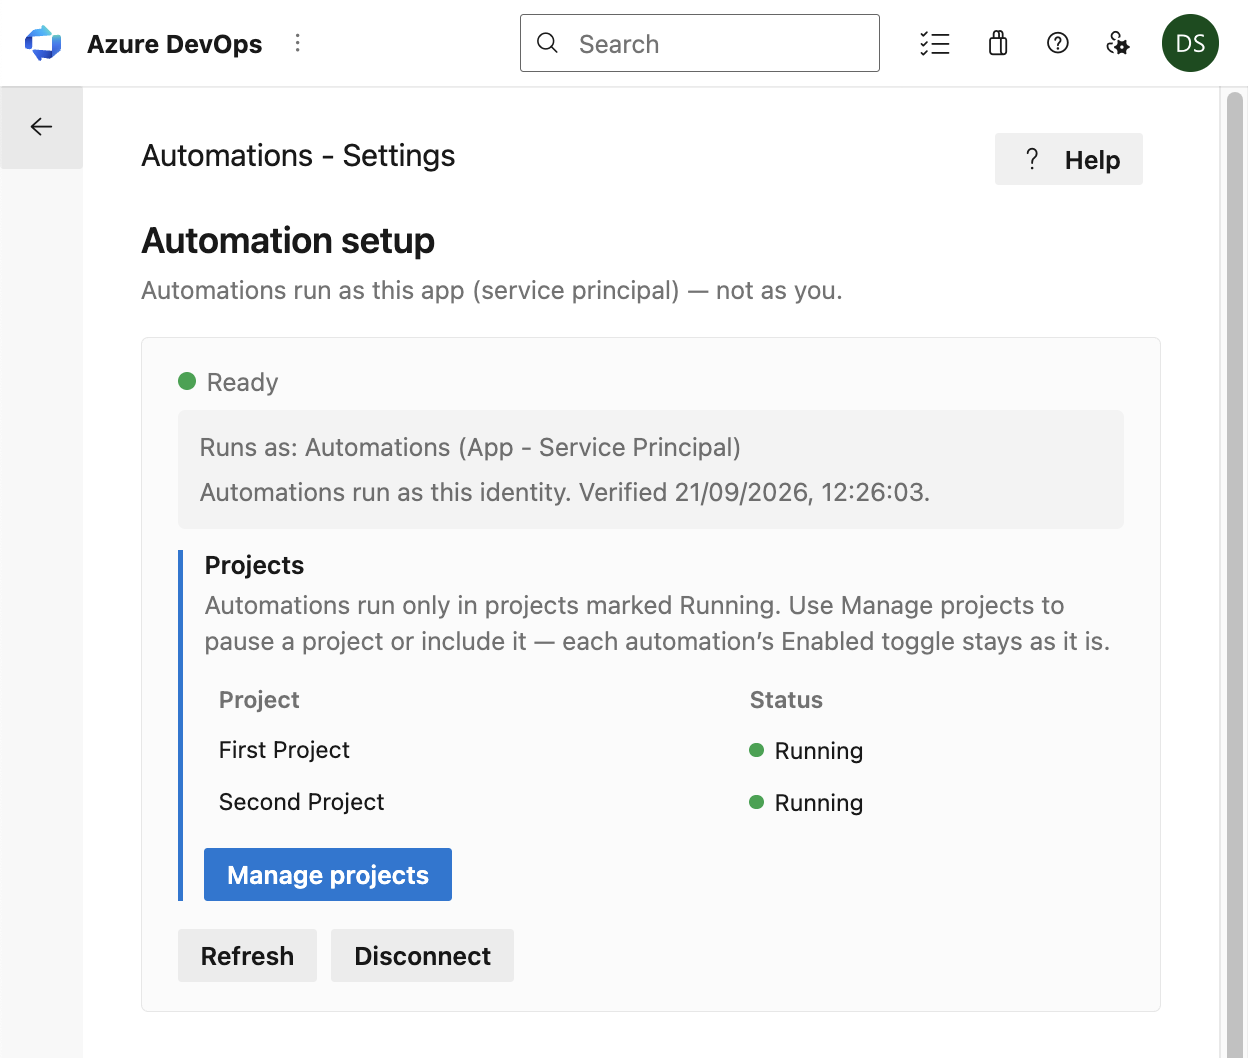
Task: Click the Disconnect button
Action: click(422, 956)
